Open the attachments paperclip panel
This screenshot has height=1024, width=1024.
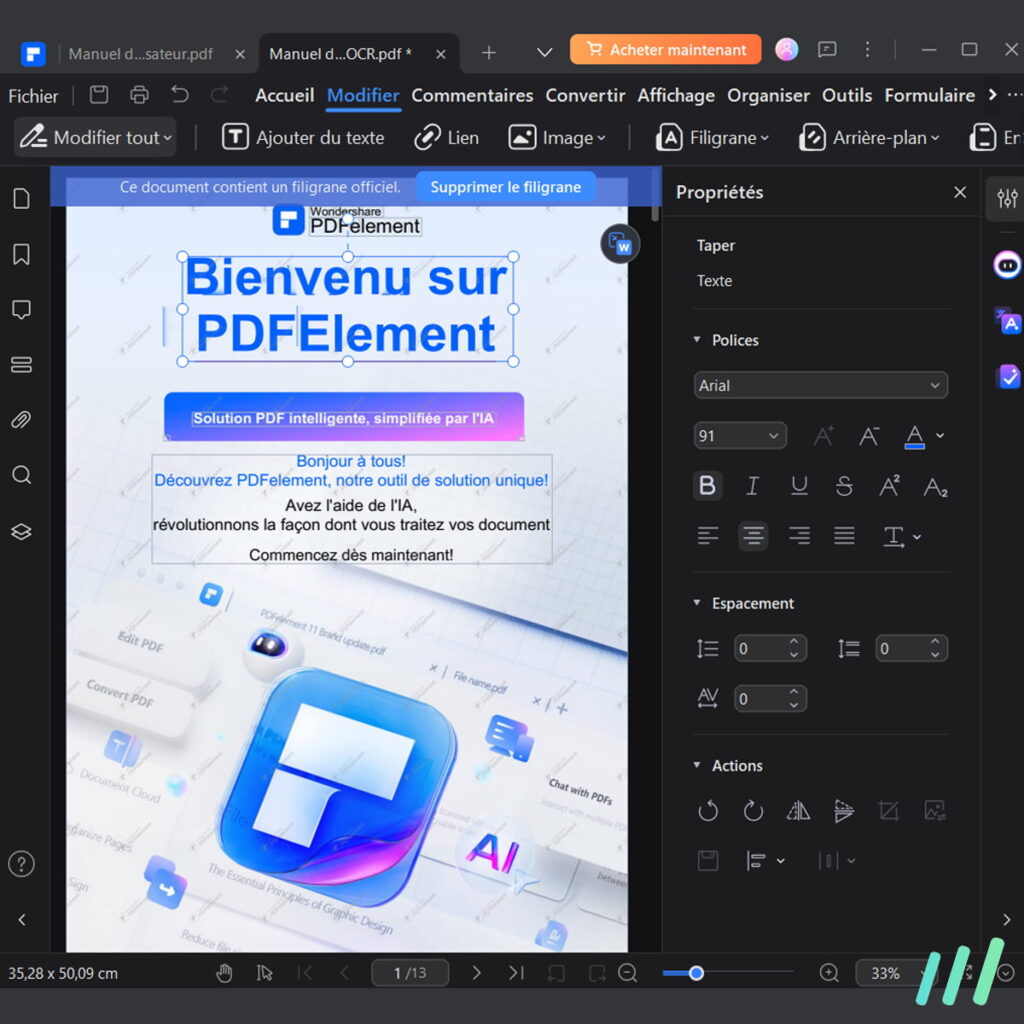(x=22, y=420)
